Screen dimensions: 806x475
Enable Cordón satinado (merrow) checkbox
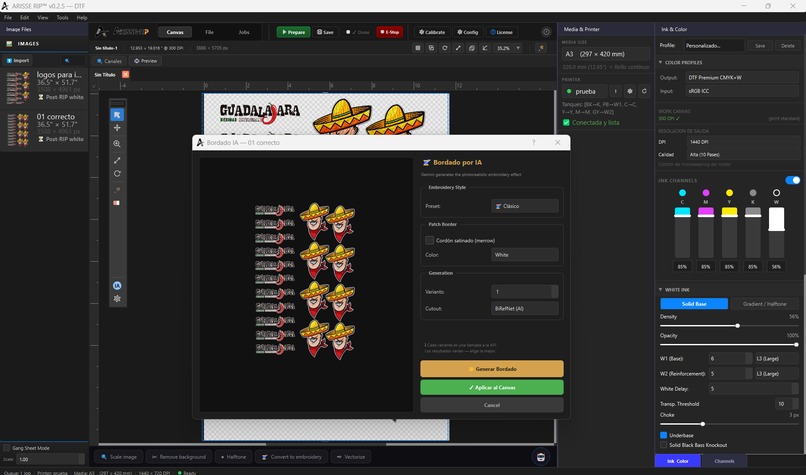(430, 240)
